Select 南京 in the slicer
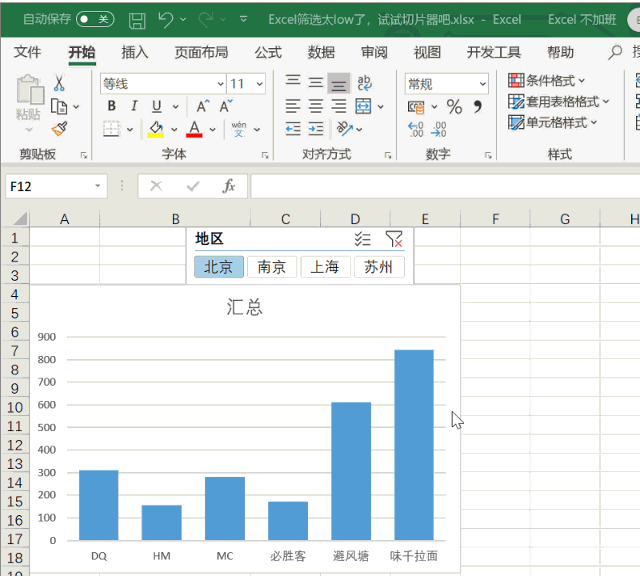The width and height of the screenshot is (640, 576). point(272,267)
